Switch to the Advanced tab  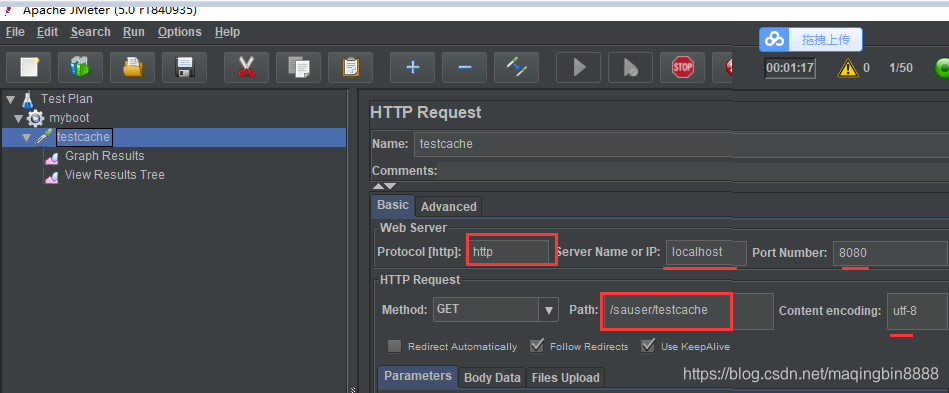[x=448, y=206]
